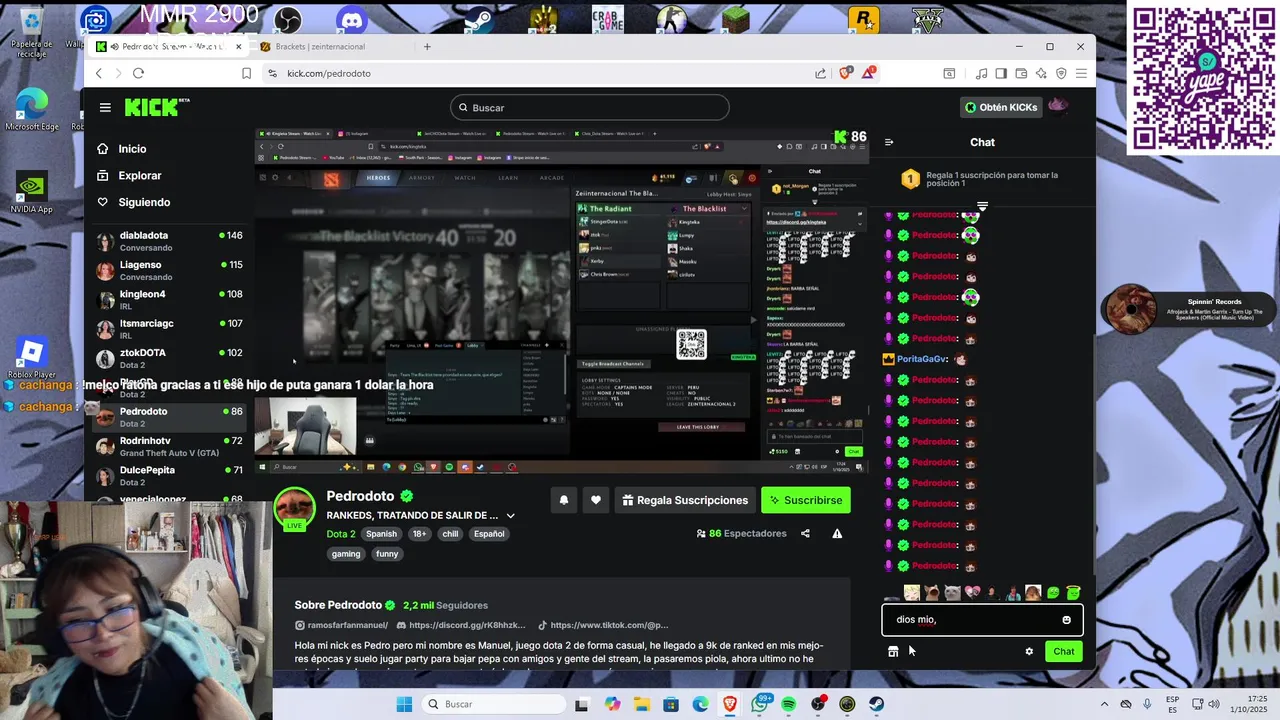This screenshot has height=720, width=1280.
Task: Open the diabladota channel
Action: point(170,241)
